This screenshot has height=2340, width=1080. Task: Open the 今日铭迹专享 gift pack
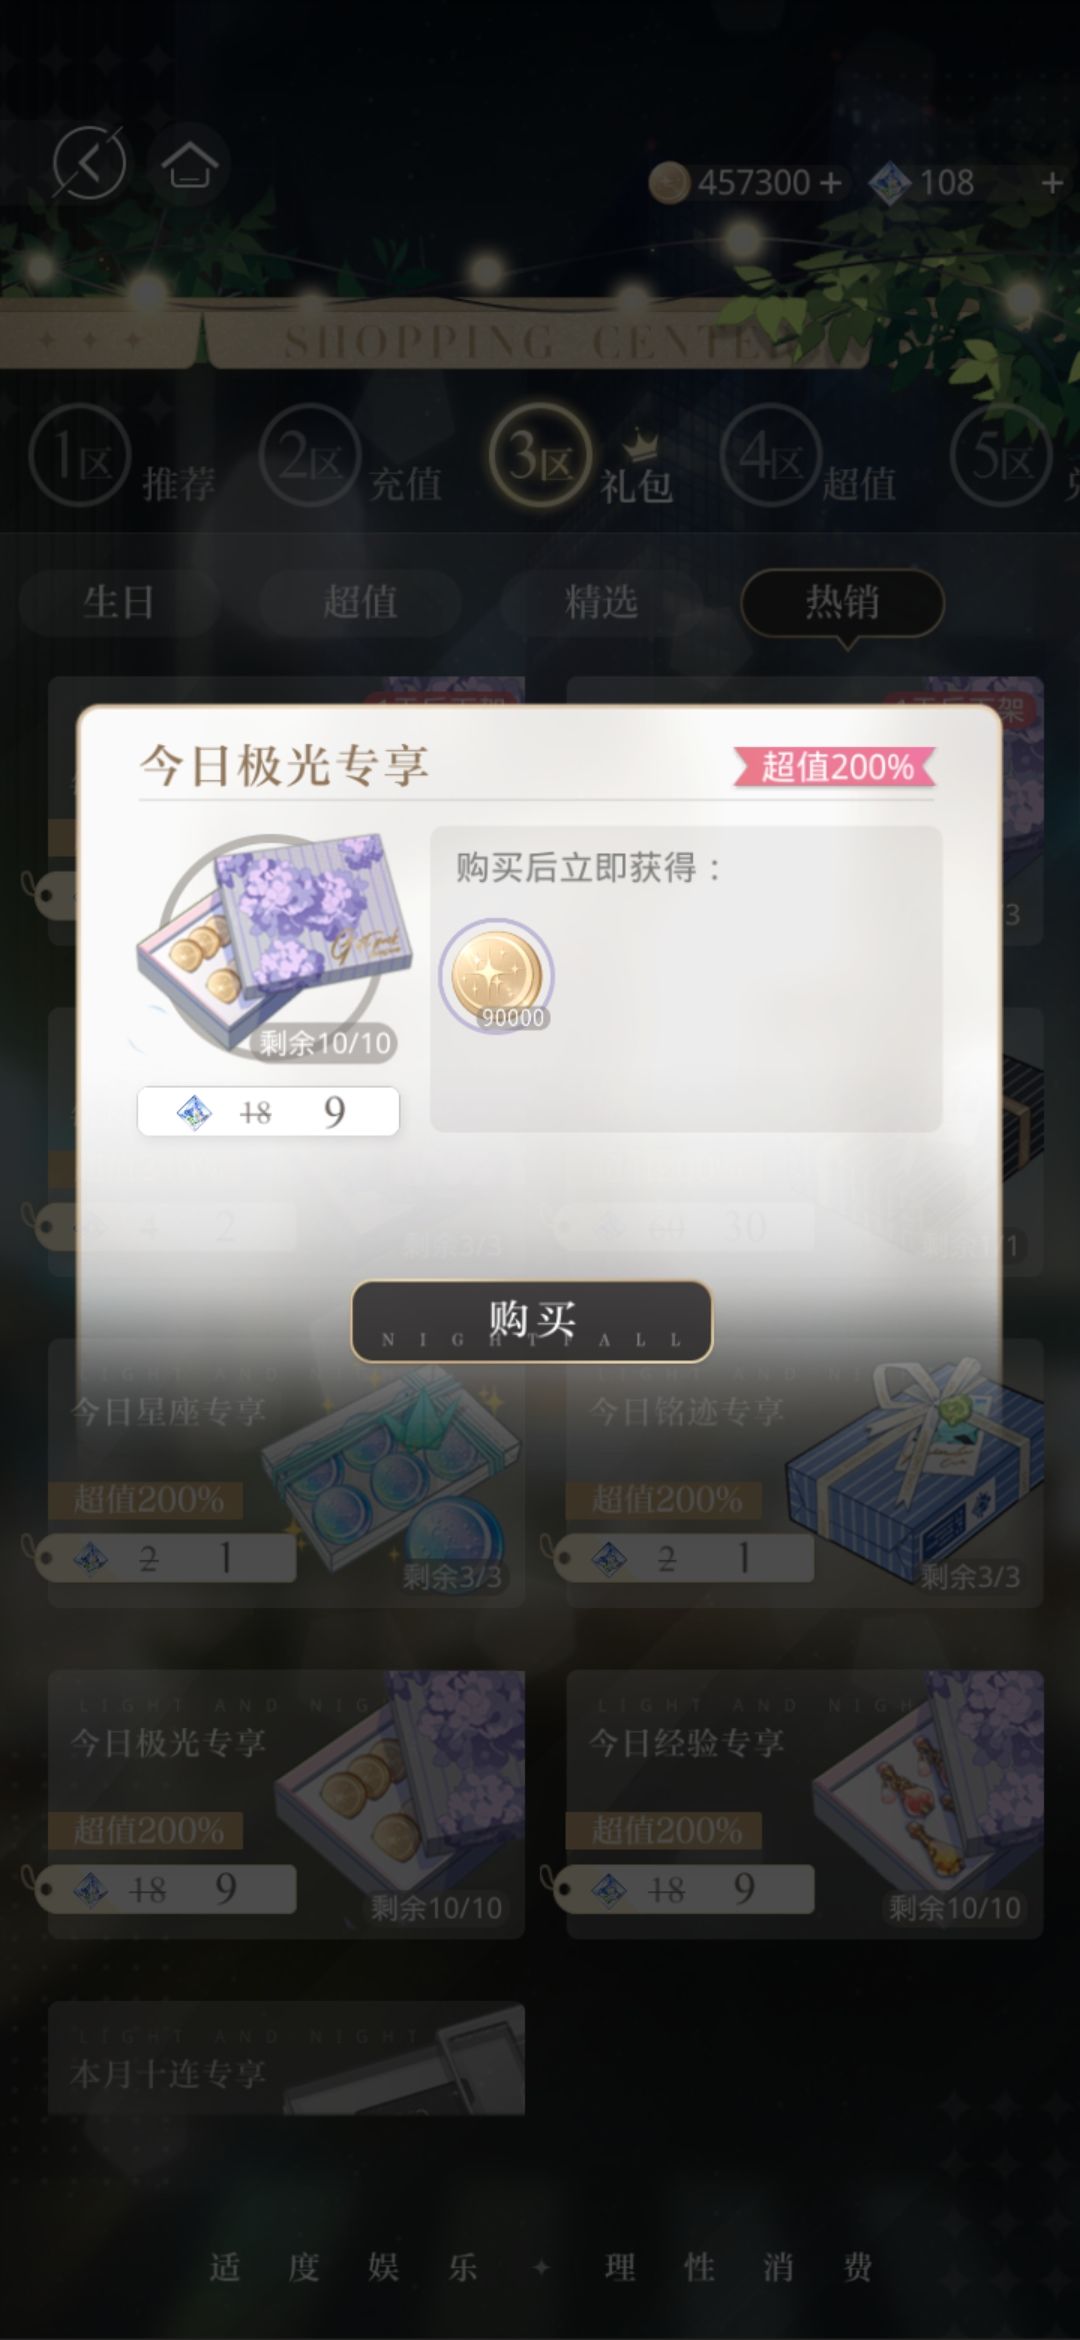pyautogui.click(x=805, y=1473)
